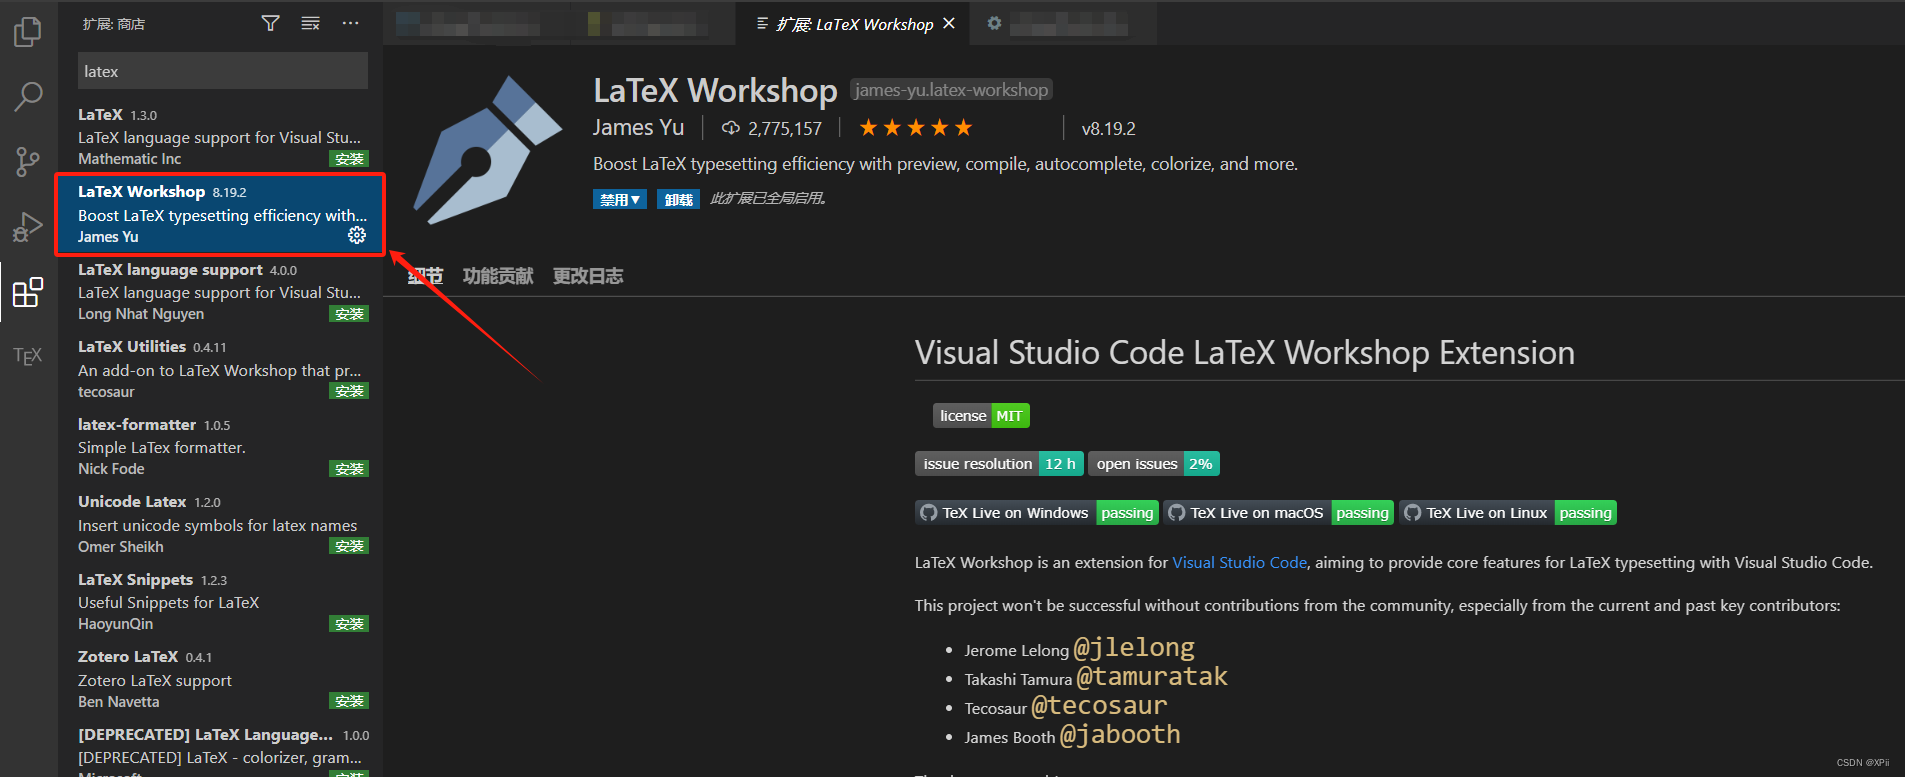Click the five-star rating of LaTeX Workshop

coord(915,128)
